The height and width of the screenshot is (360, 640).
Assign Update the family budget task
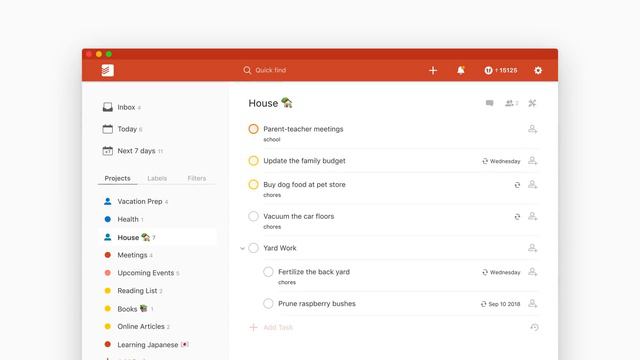(x=532, y=161)
